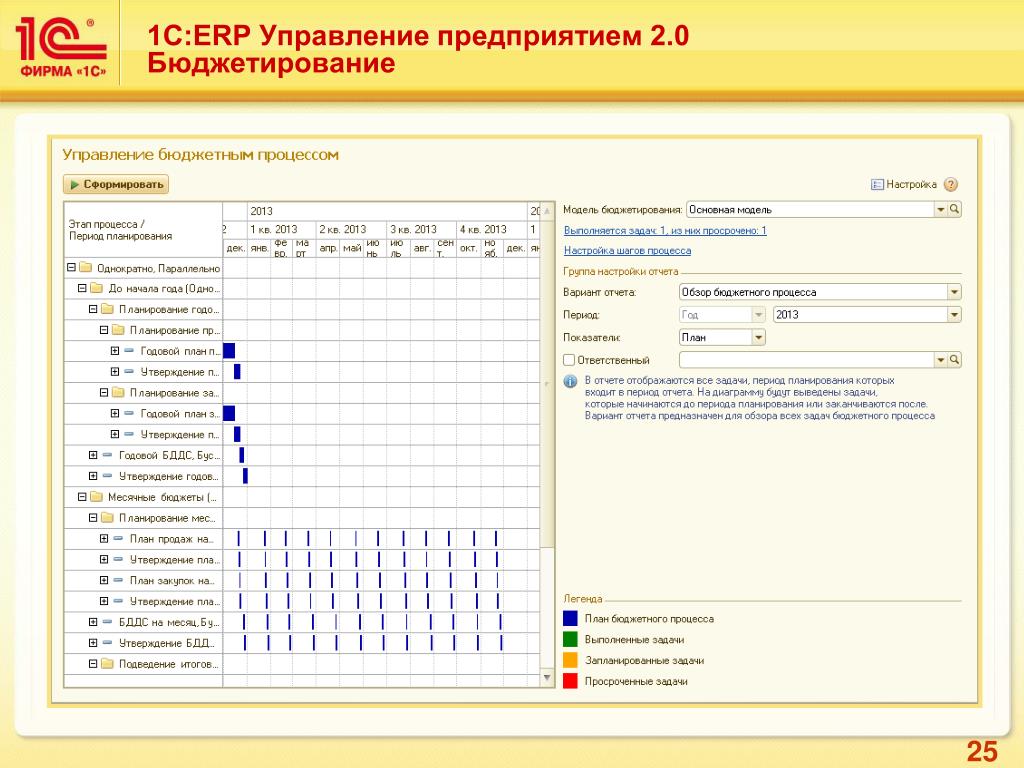The height and width of the screenshot is (768, 1024).
Task: Click the Ответственный input field
Action: coord(807,360)
